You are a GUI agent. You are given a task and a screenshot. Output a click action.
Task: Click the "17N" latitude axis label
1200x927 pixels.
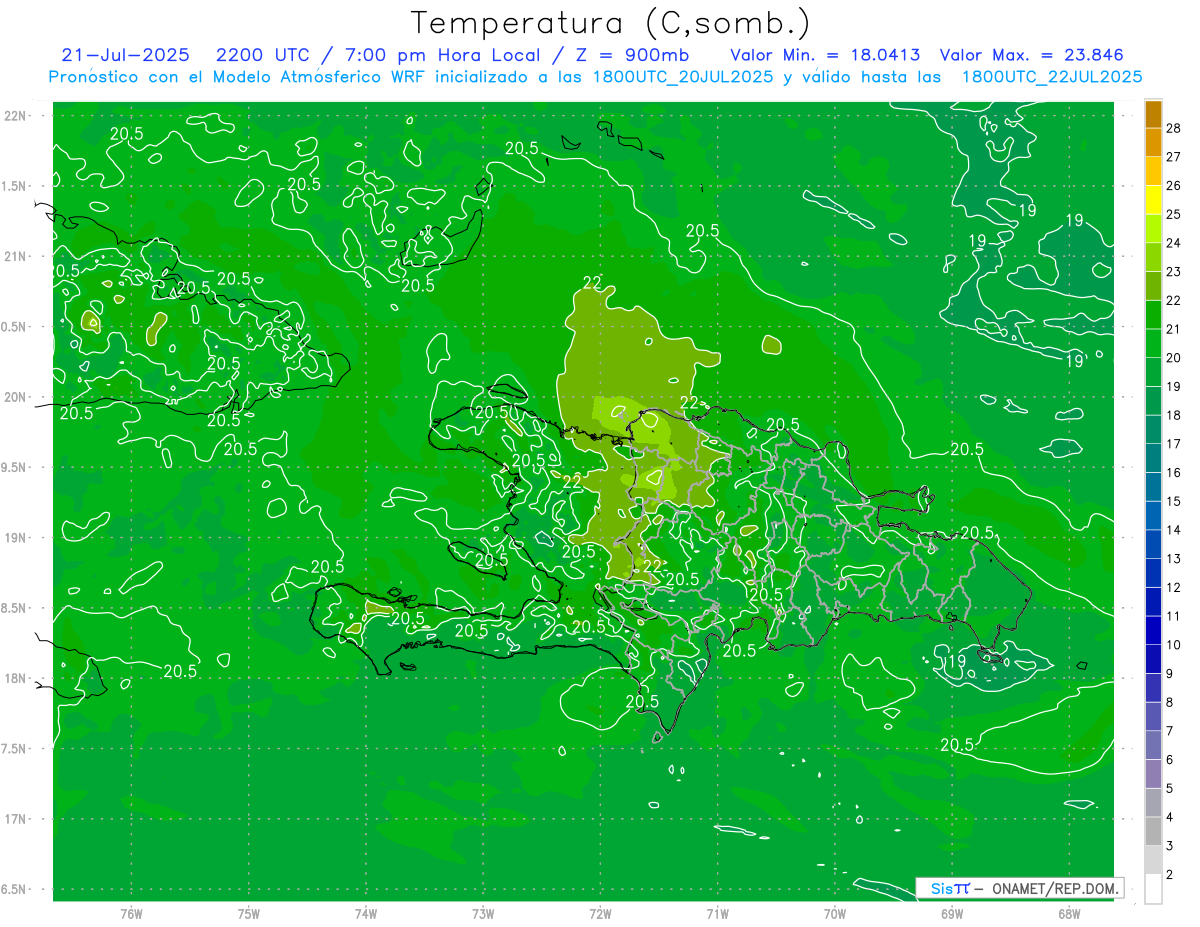point(15,819)
